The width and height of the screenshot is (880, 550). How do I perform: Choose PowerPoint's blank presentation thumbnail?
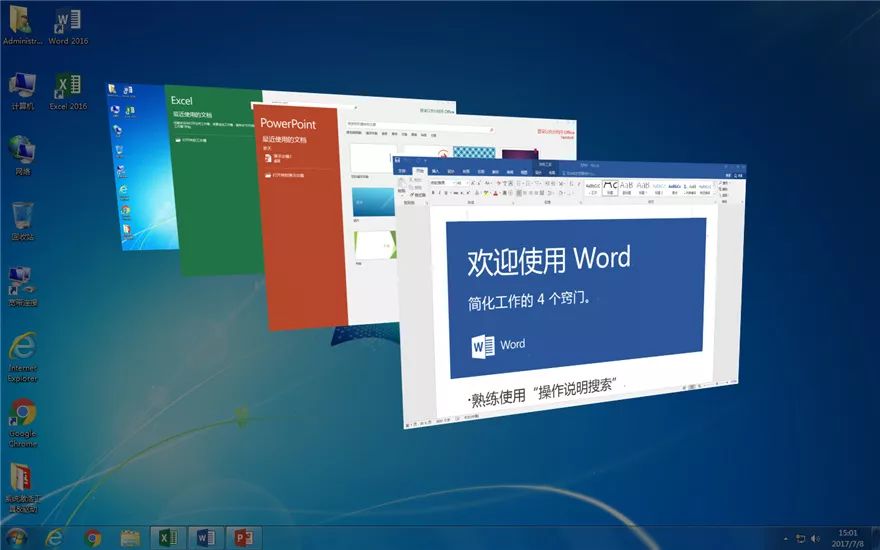(x=373, y=159)
